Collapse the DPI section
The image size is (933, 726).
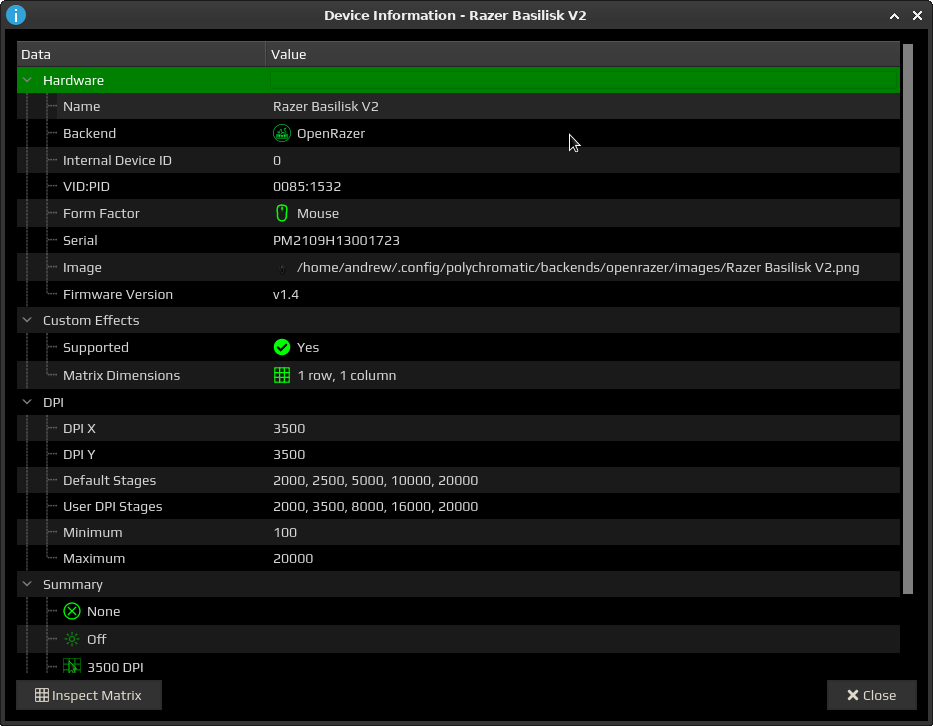point(25,402)
